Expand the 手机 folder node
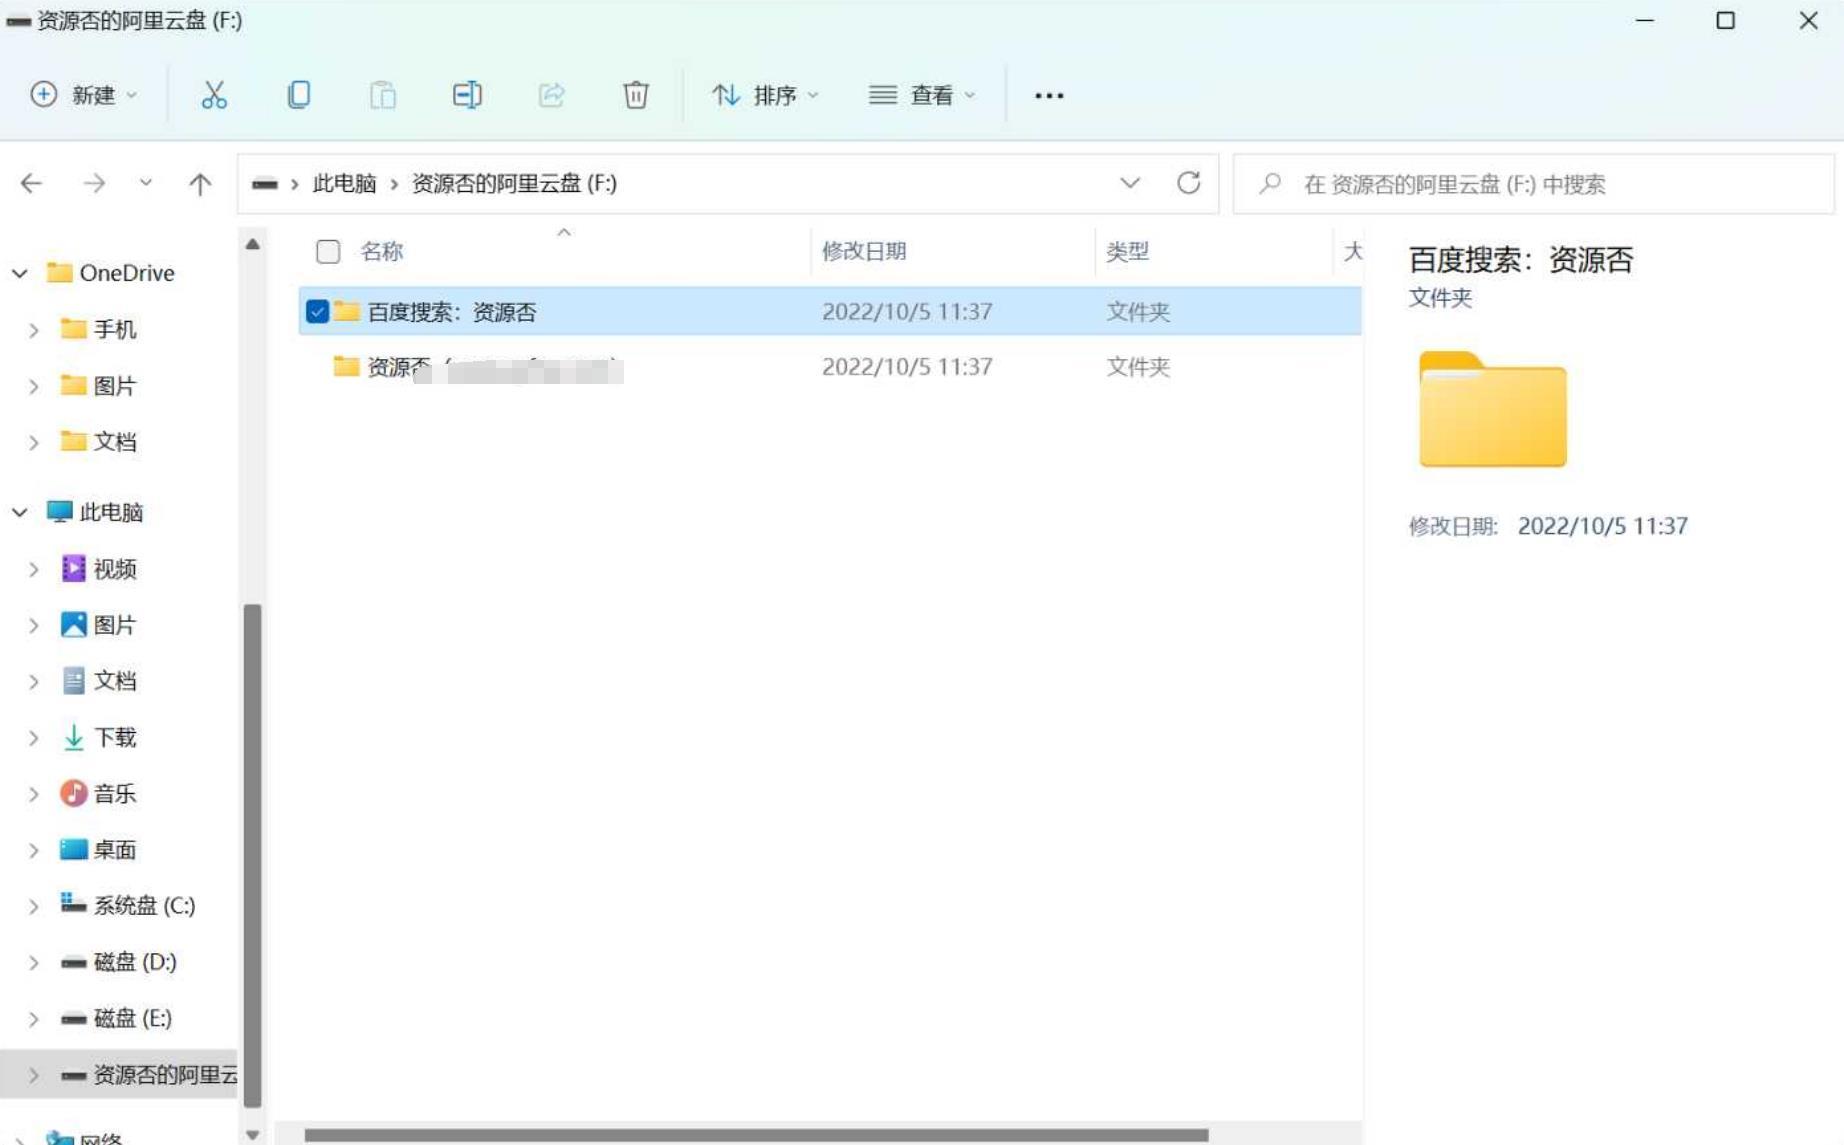The height and width of the screenshot is (1145, 1844). 34,330
